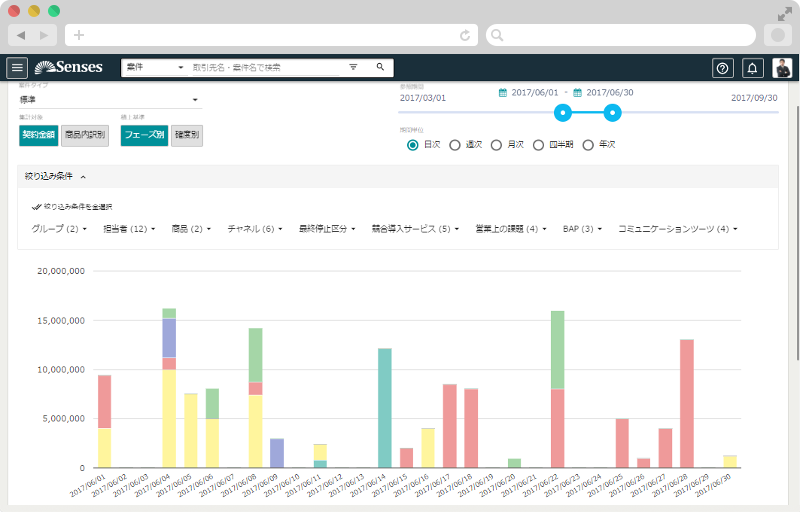Screen dimensions: 800x512
Task: Click calendar icon for end date 2017/06/30
Action: pyautogui.click(x=578, y=93)
